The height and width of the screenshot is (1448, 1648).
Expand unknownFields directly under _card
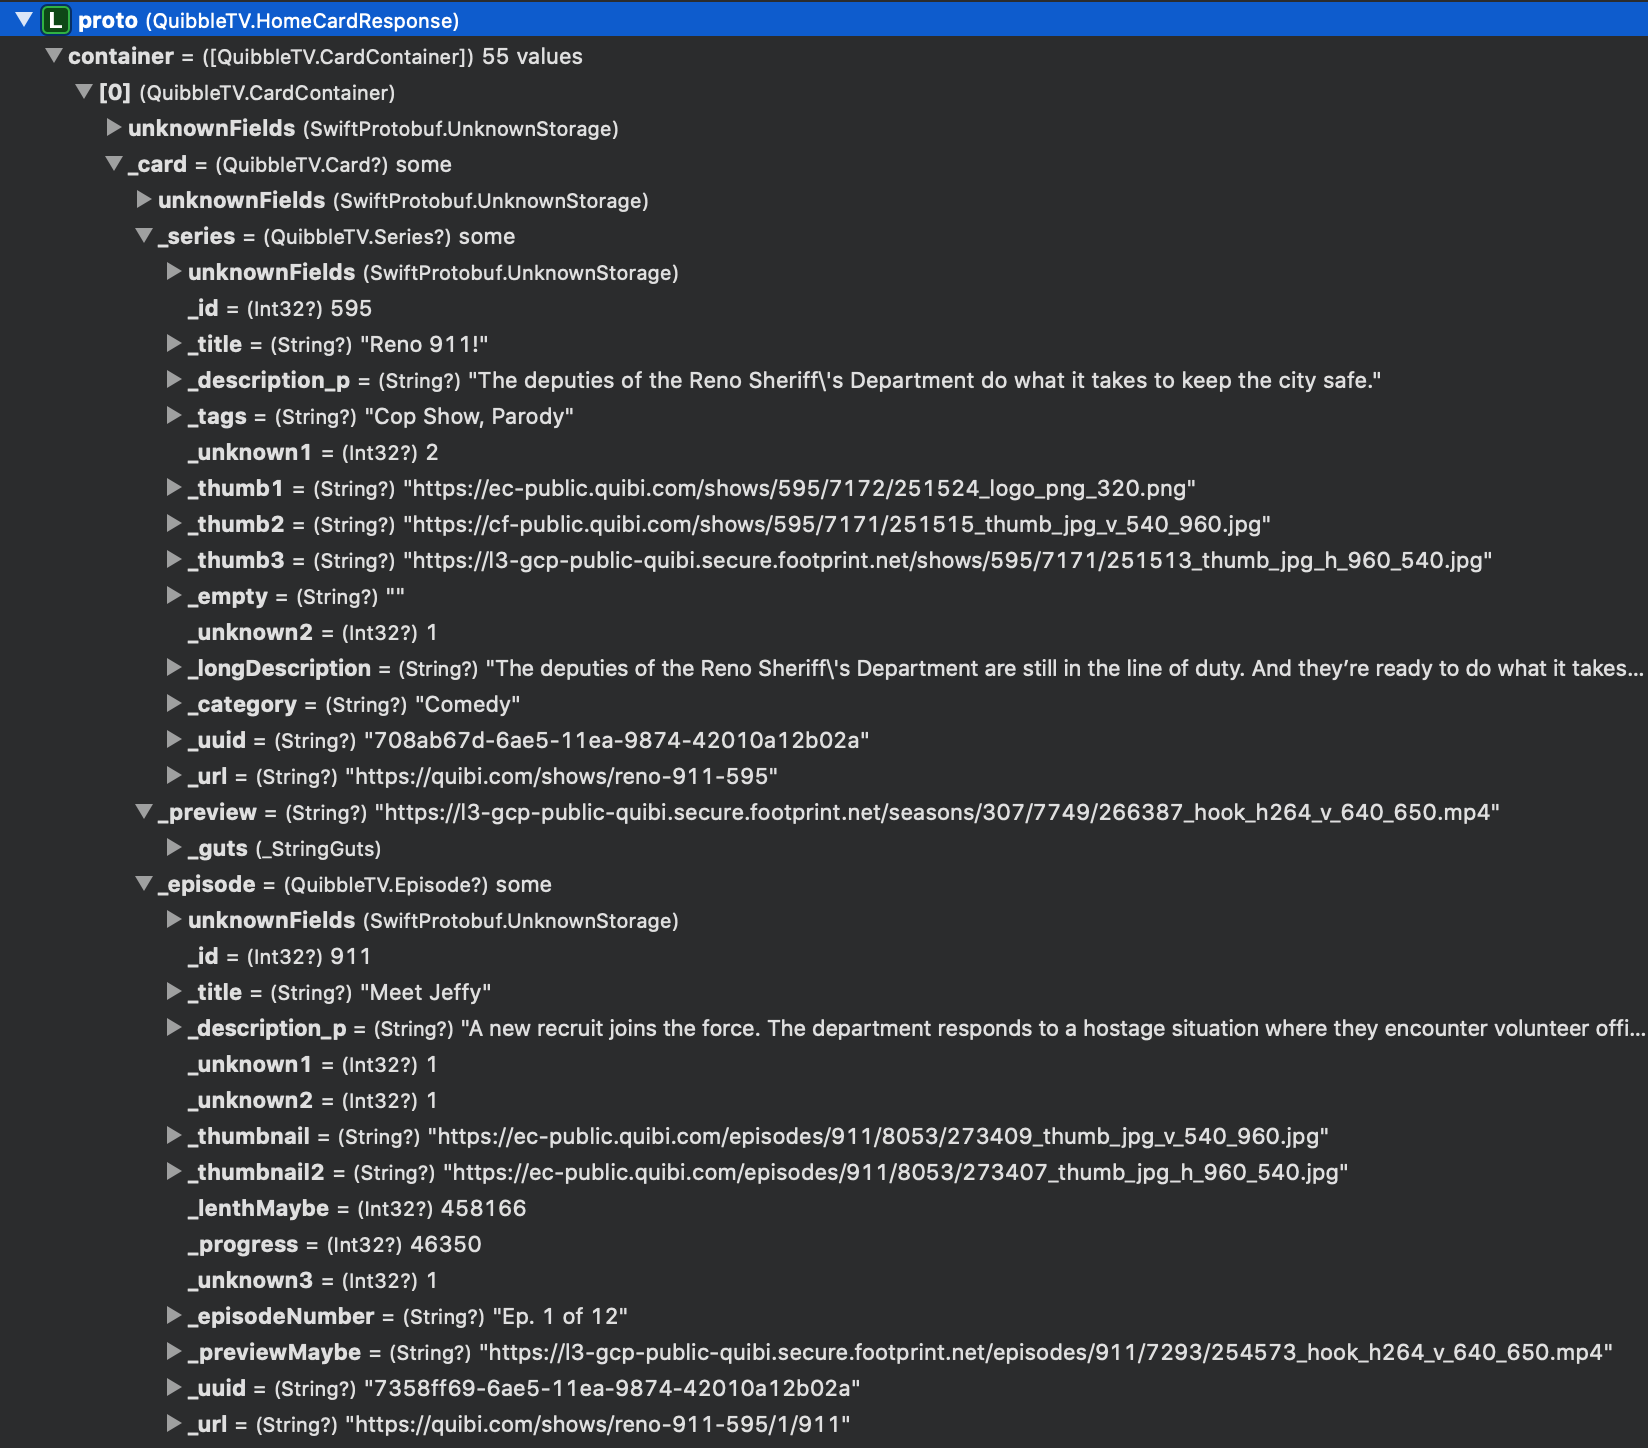pos(144,199)
